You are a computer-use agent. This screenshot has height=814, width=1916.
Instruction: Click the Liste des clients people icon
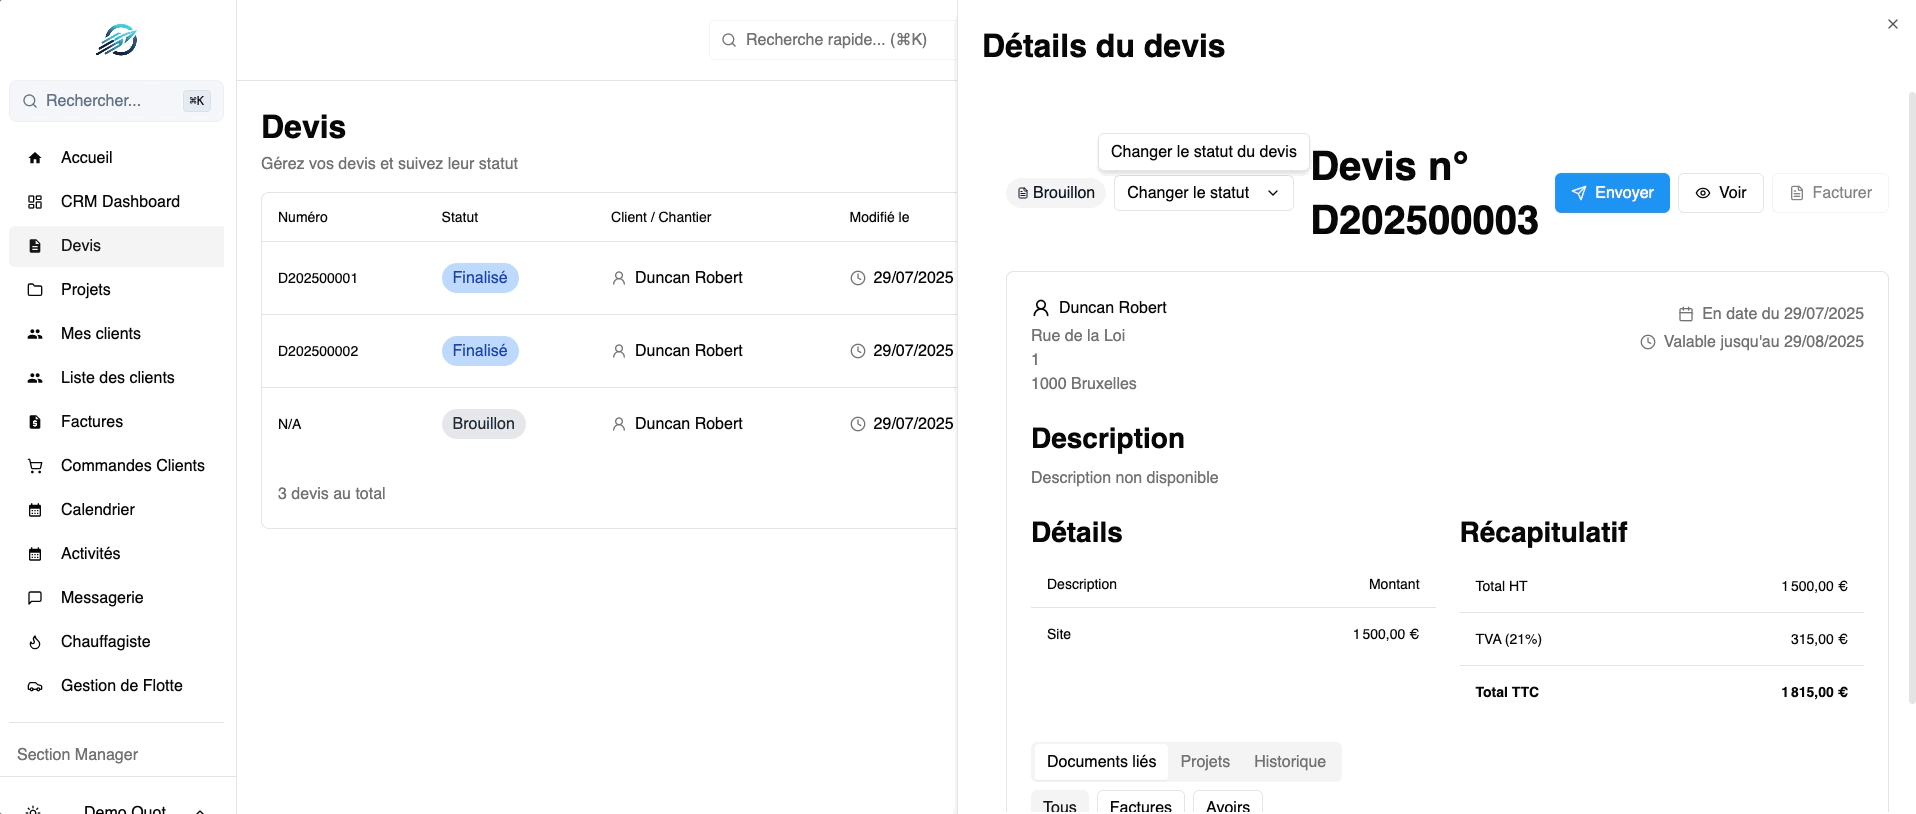pyautogui.click(x=35, y=378)
